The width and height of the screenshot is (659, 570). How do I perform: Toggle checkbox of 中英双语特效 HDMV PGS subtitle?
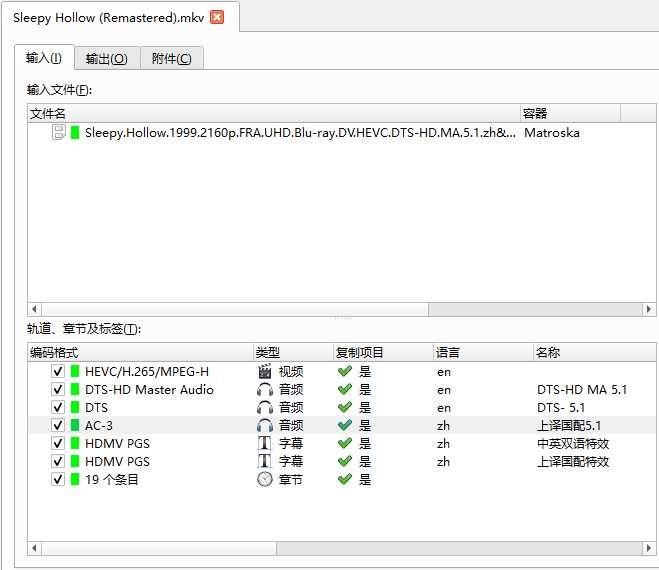(x=58, y=443)
